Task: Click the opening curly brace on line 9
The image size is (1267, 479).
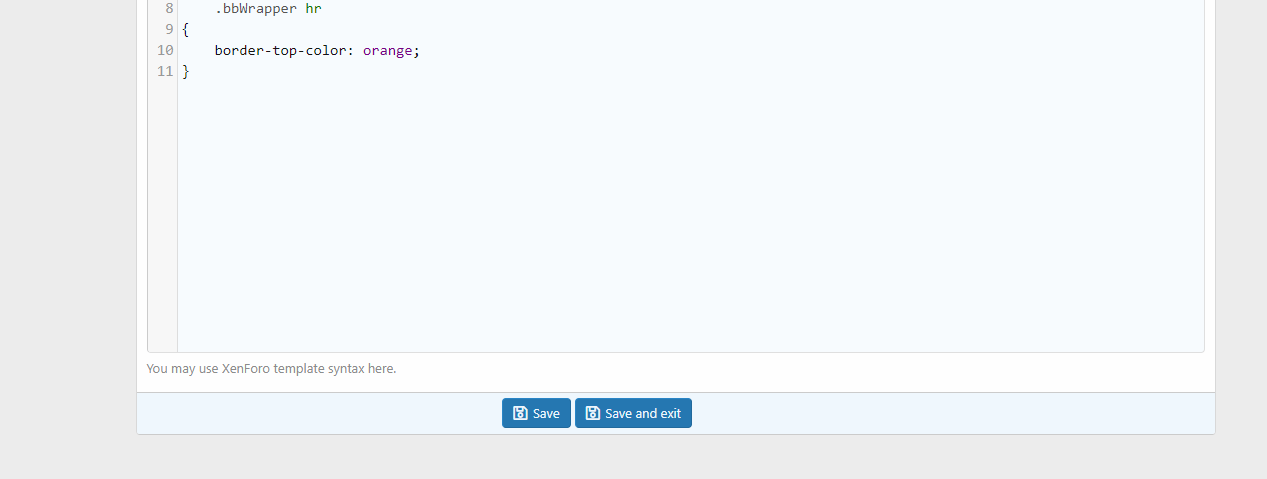Action: click(x=186, y=29)
